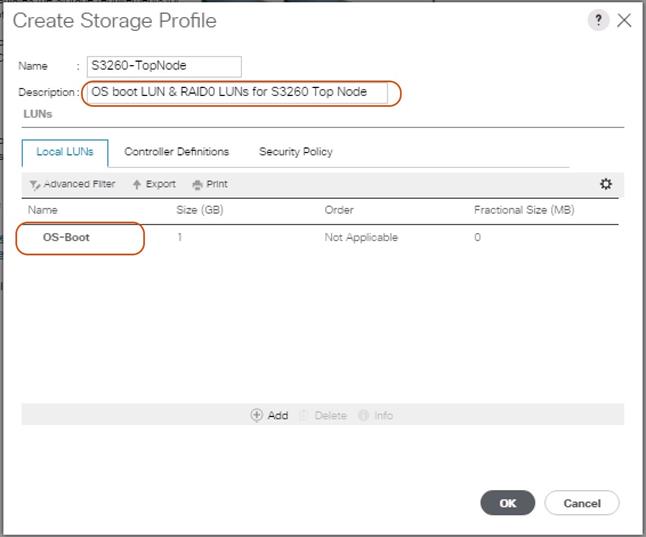The width and height of the screenshot is (646, 537).
Task: Sort by the Name column header
Action: coord(43,210)
